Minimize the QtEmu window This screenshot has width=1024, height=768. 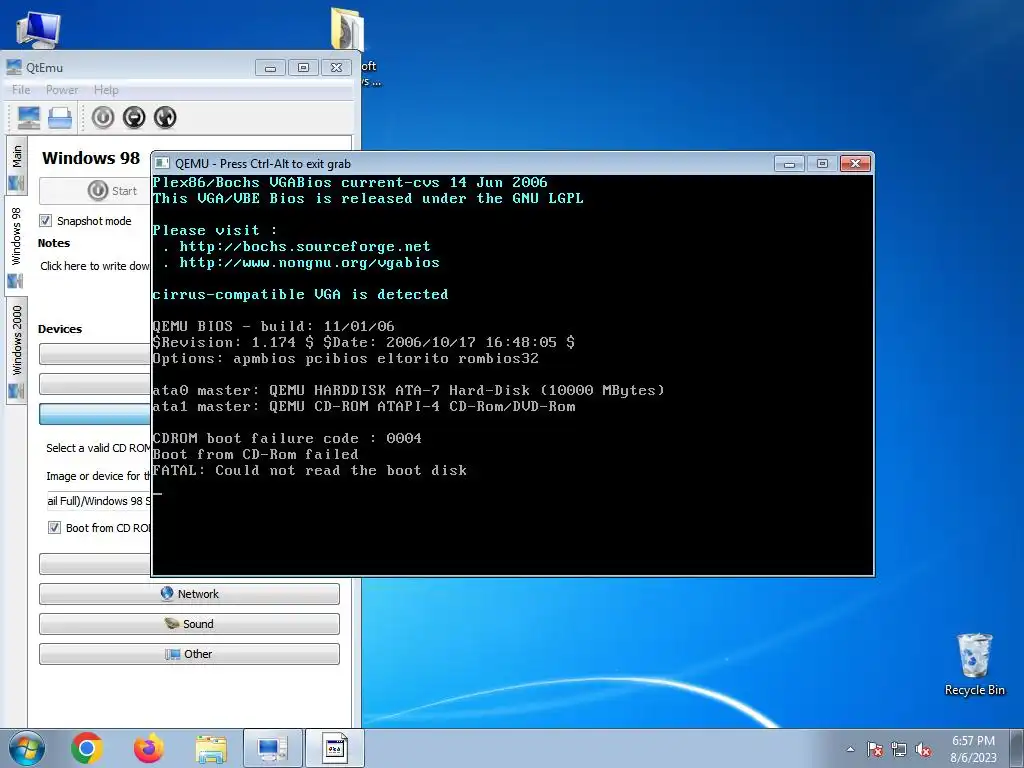pos(270,67)
